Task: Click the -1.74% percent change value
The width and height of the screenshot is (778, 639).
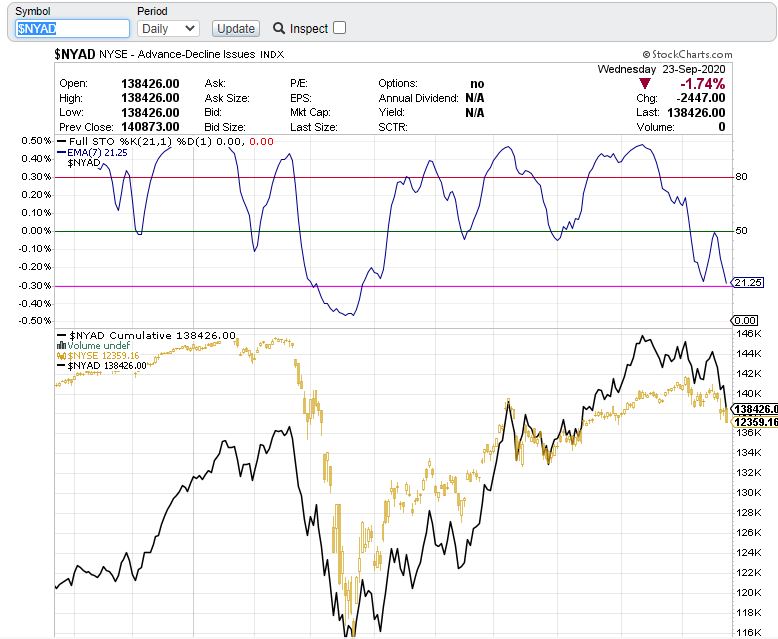Action: 702,83
